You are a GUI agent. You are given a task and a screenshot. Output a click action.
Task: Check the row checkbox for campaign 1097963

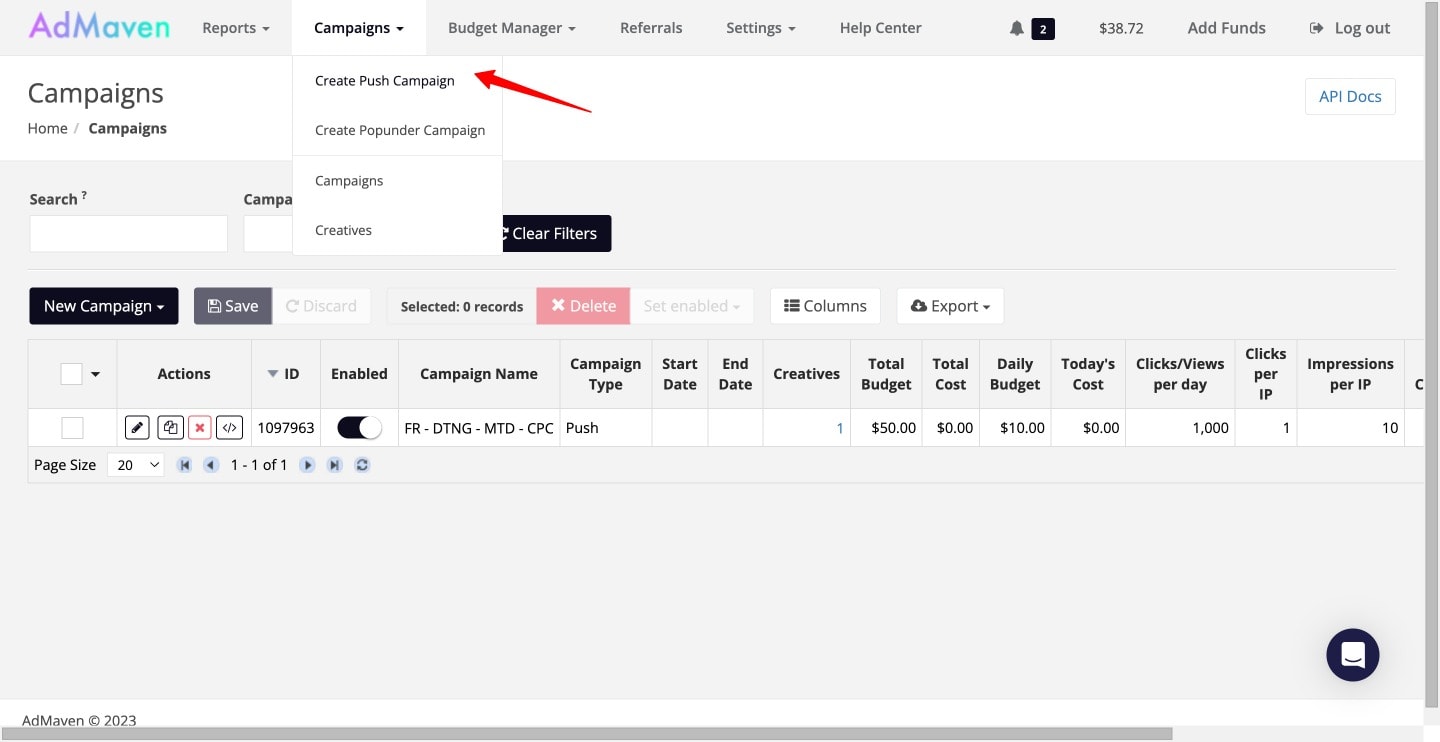coord(72,427)
